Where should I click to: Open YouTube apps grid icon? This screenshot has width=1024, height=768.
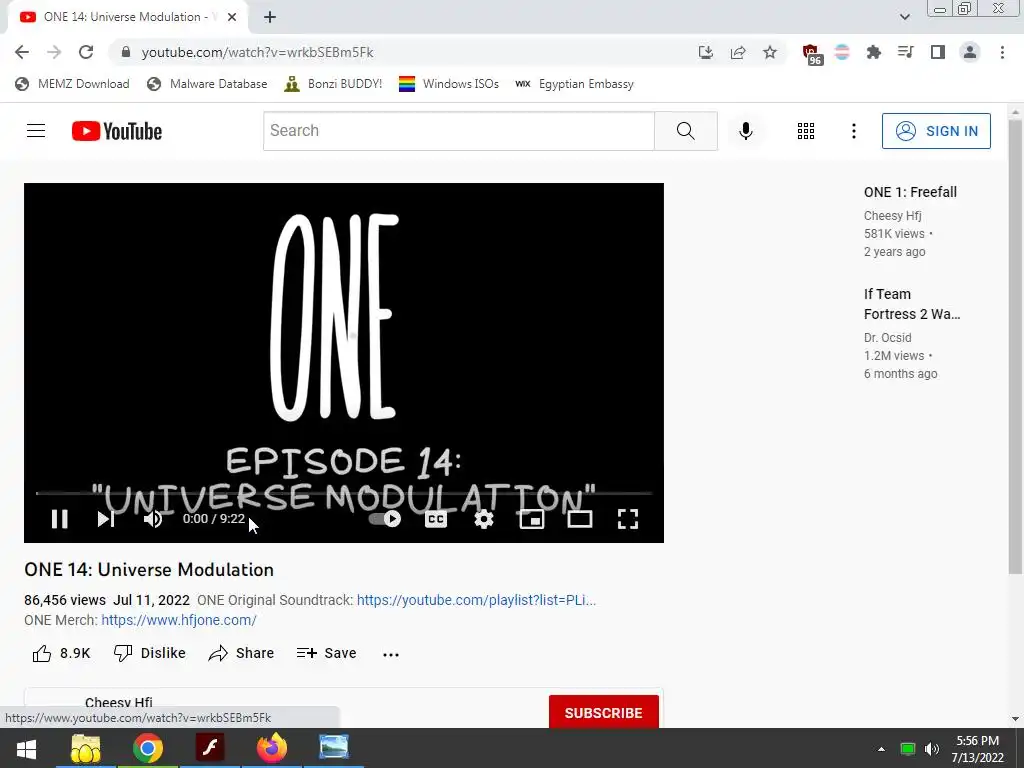(806, 131)
